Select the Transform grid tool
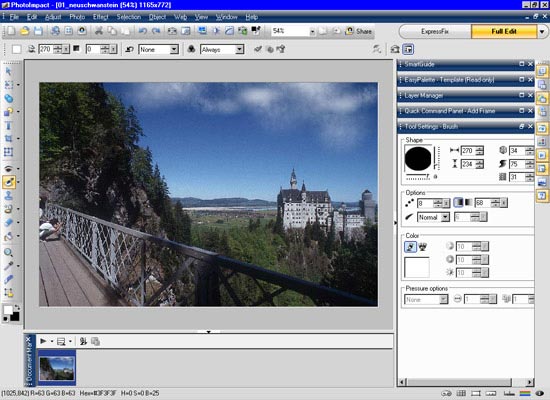This screenshot has height=400, width=550. point(8,152)
